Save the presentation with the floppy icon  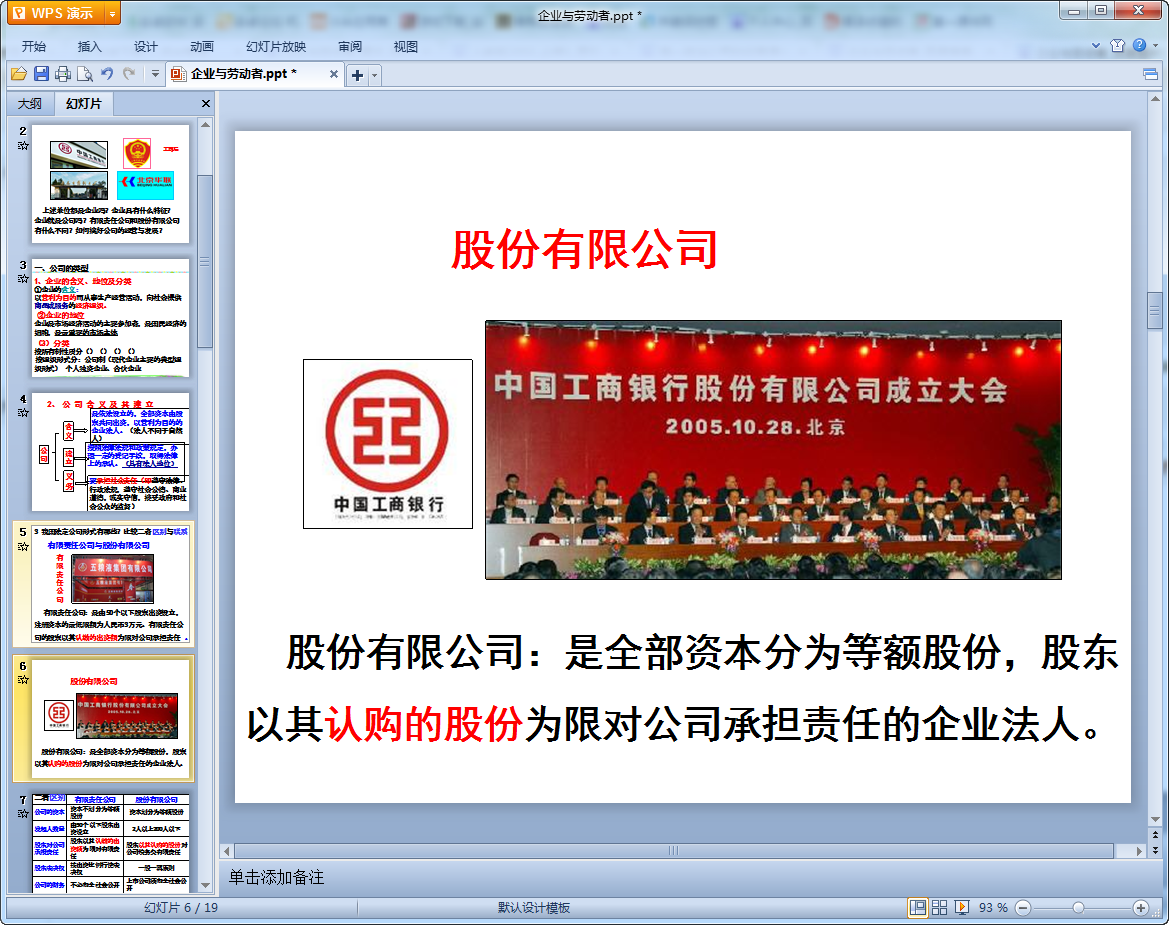[41, 74]
